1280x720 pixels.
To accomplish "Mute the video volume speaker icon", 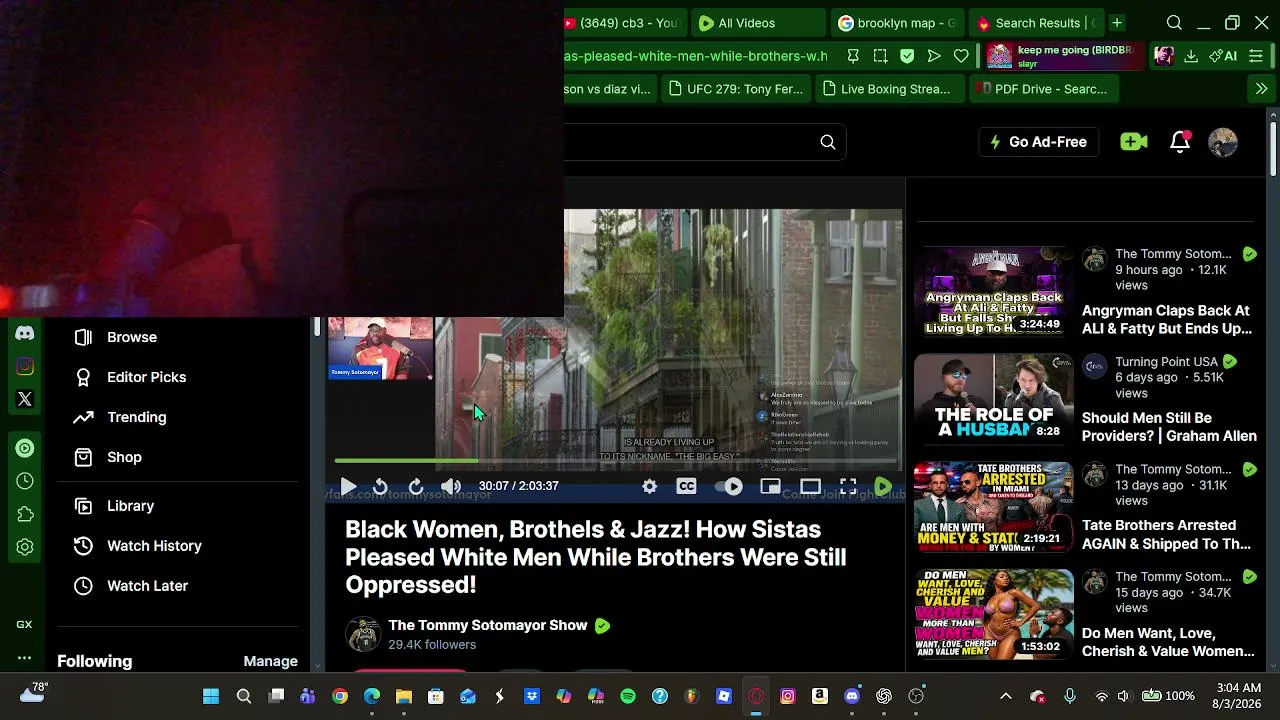I will click(451, 486).
